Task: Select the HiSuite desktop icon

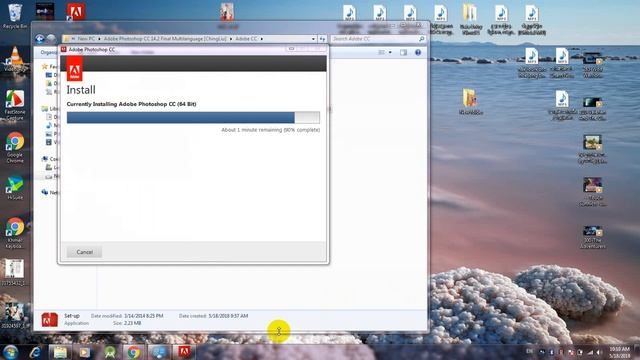Action: click(x=15, y=188)
